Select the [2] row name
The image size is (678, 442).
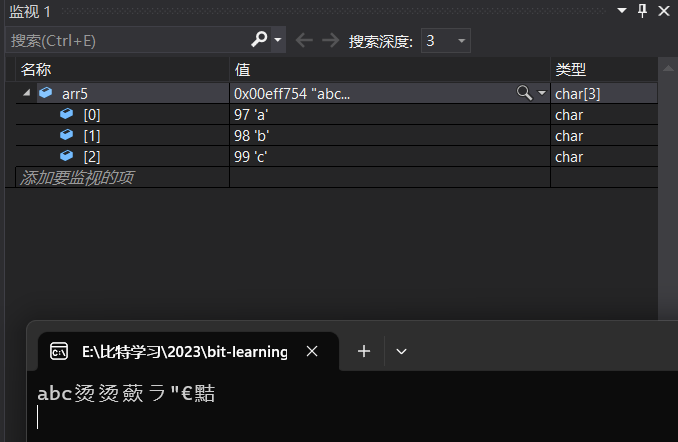92,157
